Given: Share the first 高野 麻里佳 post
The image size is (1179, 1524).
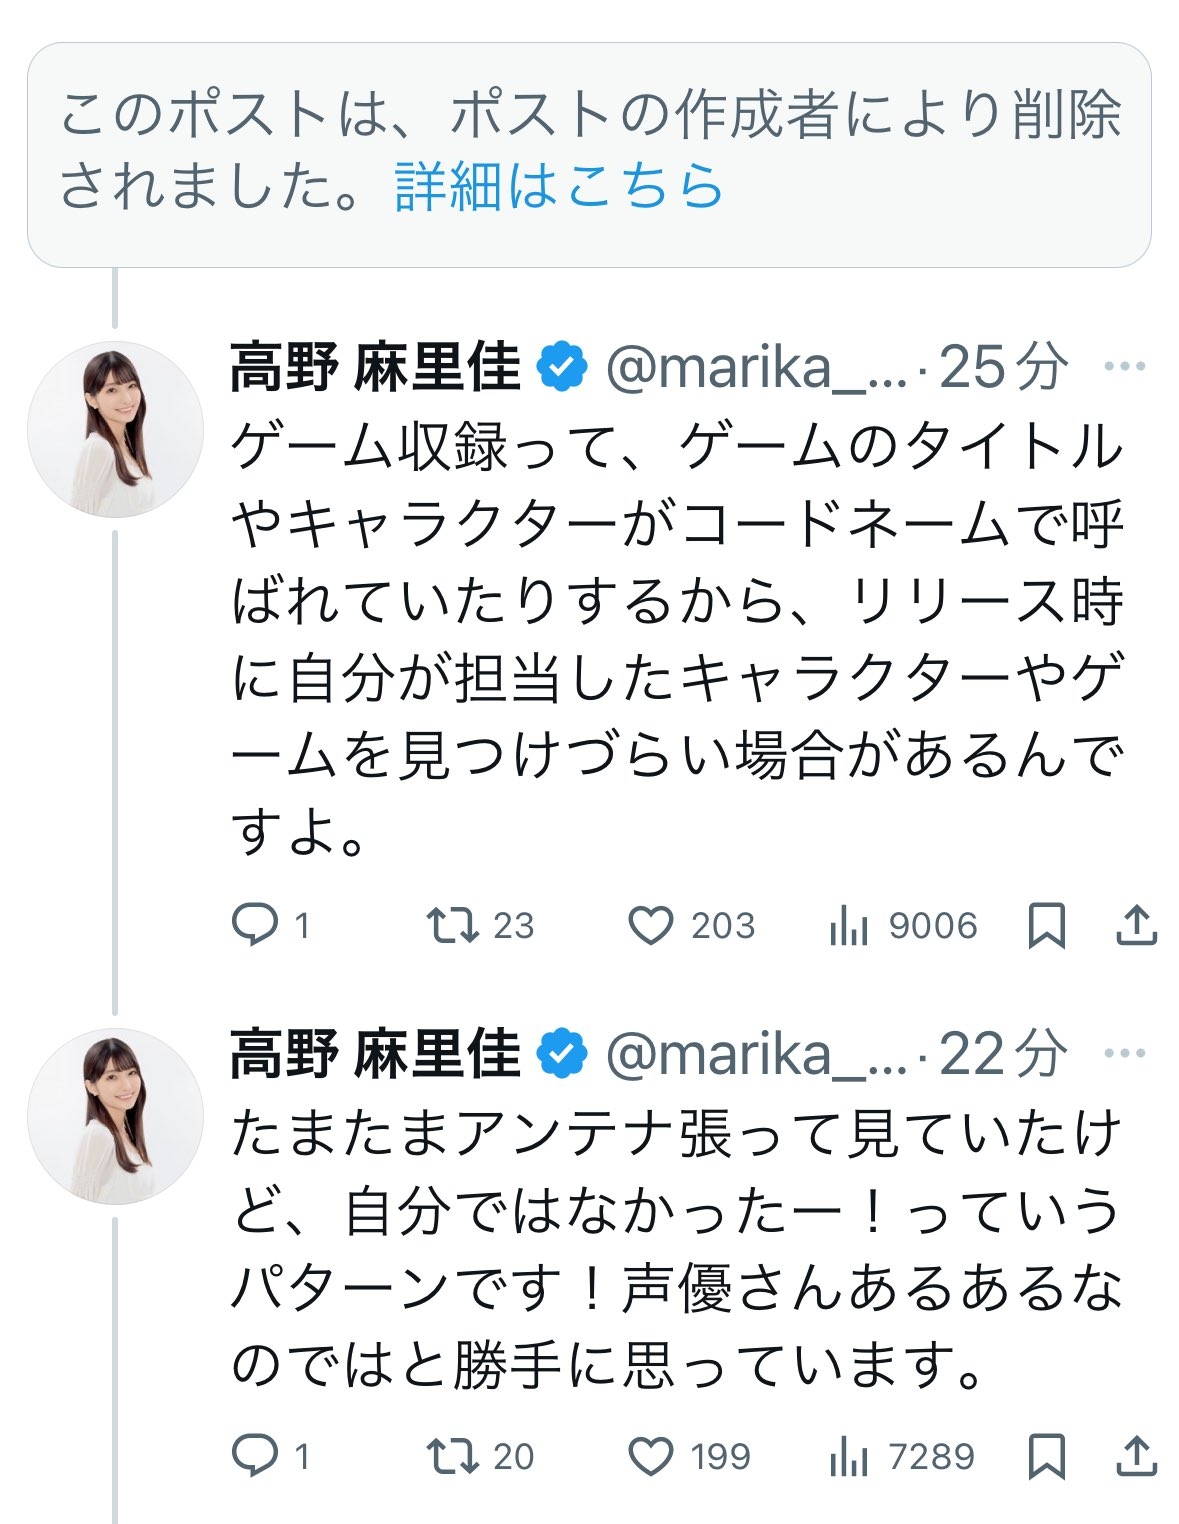Looking at the screenshot, I should (x=1135, y=925).
